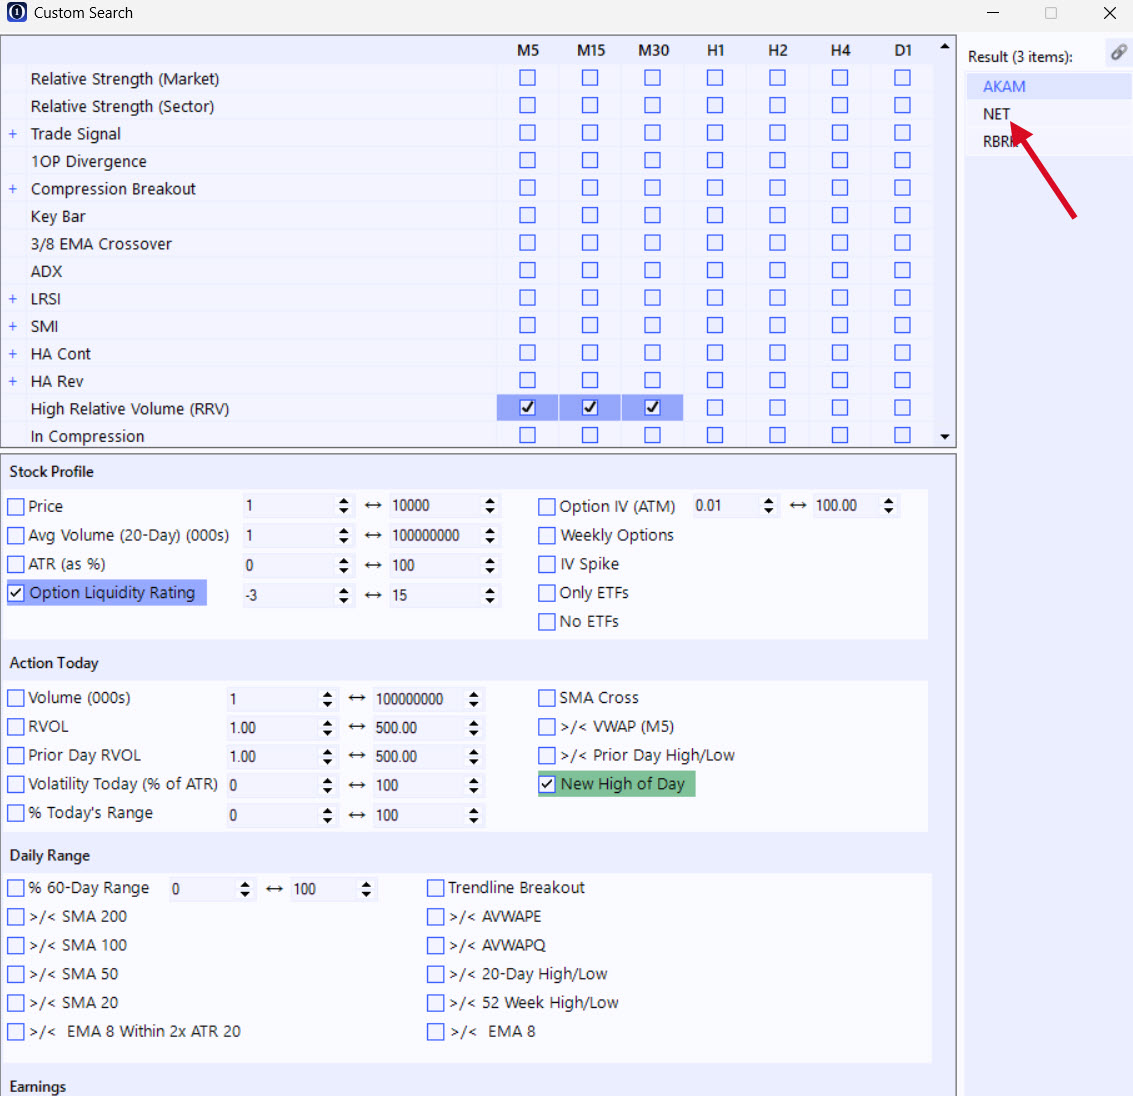1133x1096 pixels.
Task: Disable Option Liquidity Rating filter
Action: pos(16,593)
